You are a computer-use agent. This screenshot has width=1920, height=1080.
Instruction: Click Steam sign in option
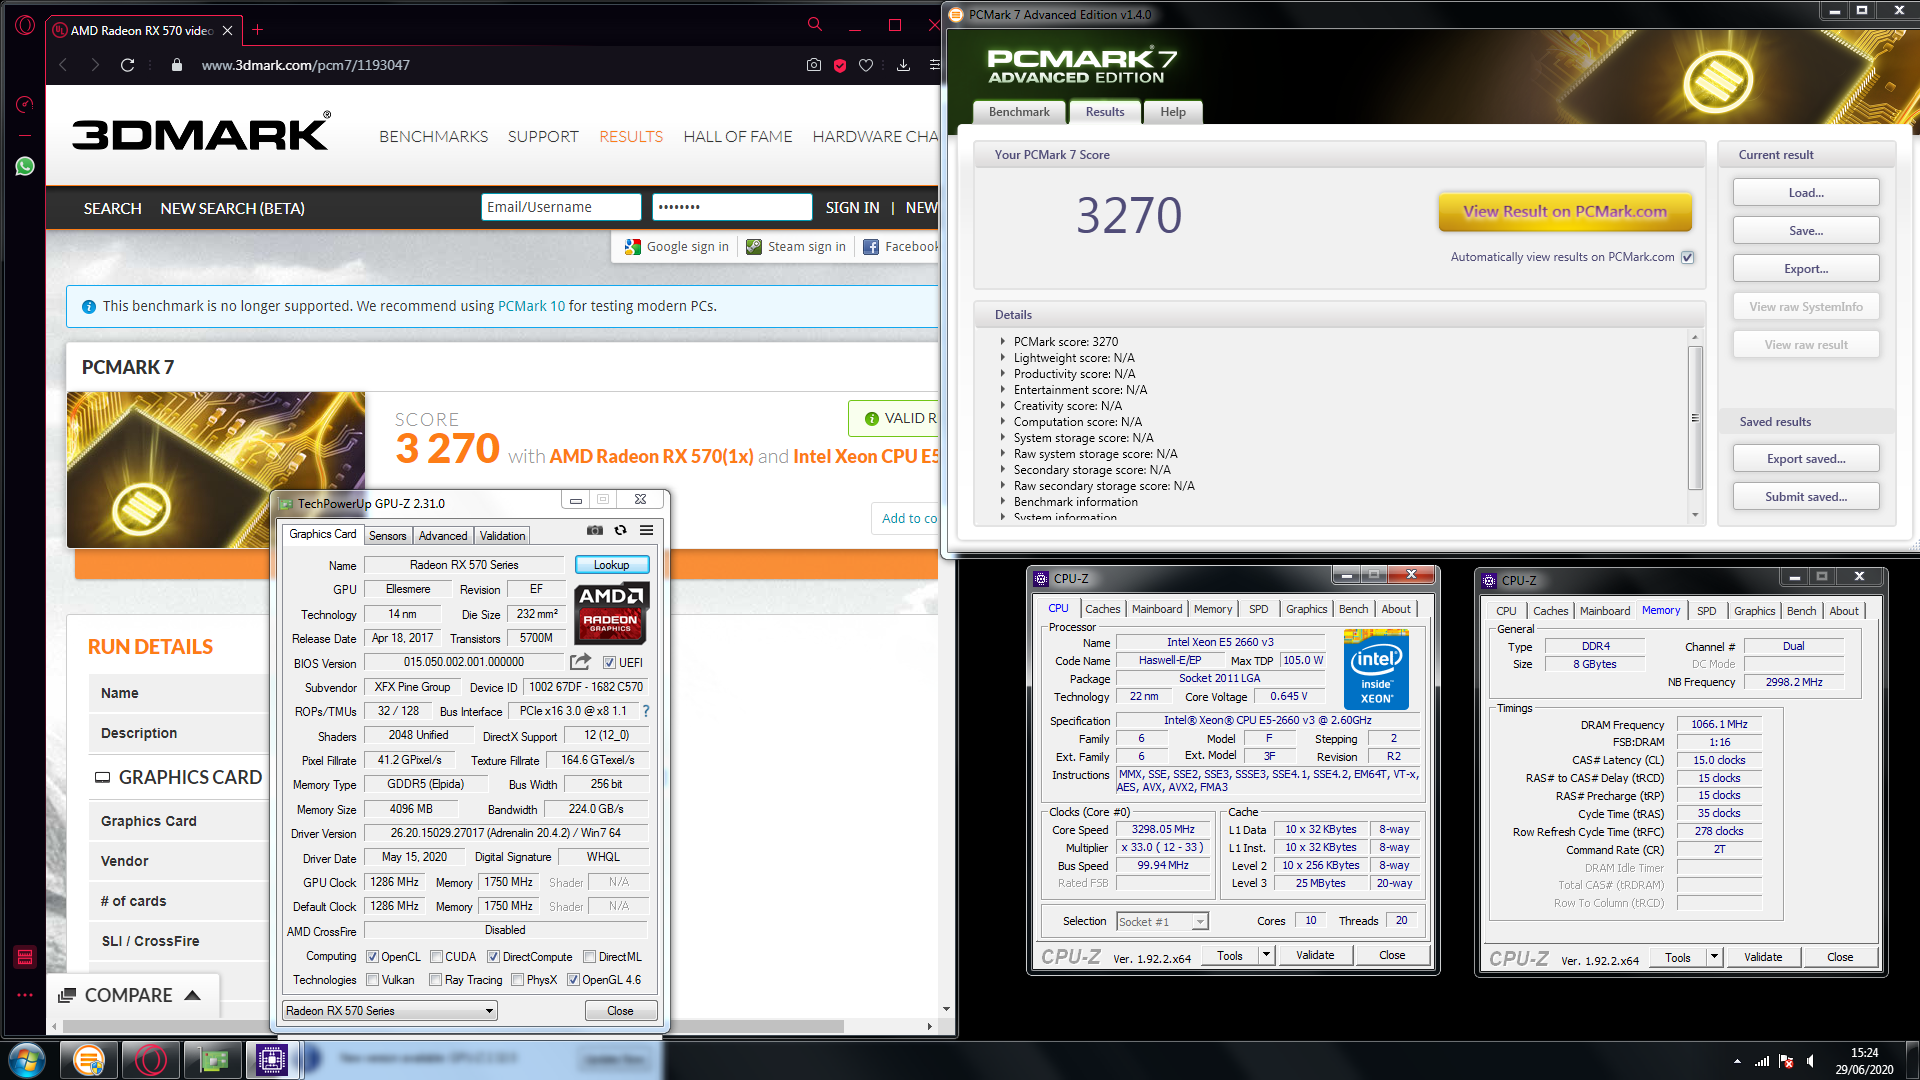coord(796,247)
